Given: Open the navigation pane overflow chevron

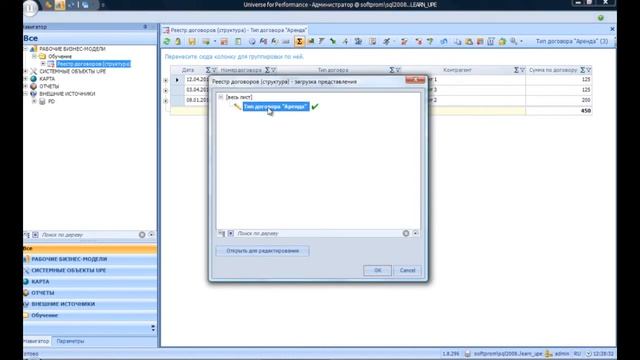Looking at the screenshot, I should tap(153, 328).
